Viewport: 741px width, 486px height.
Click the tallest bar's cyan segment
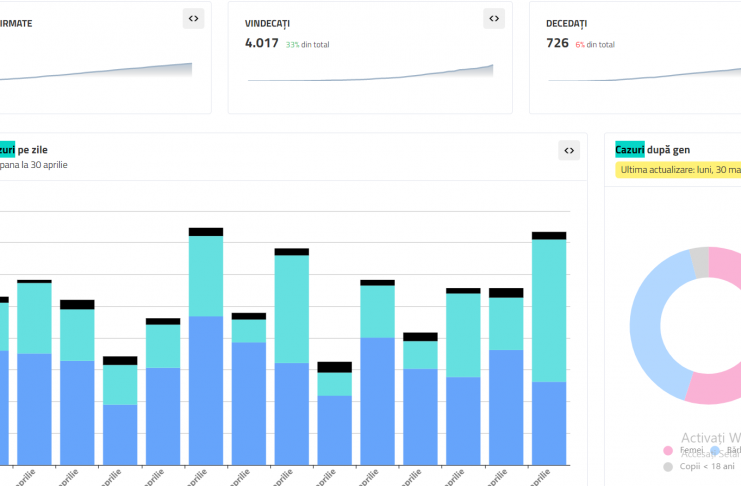206,275
